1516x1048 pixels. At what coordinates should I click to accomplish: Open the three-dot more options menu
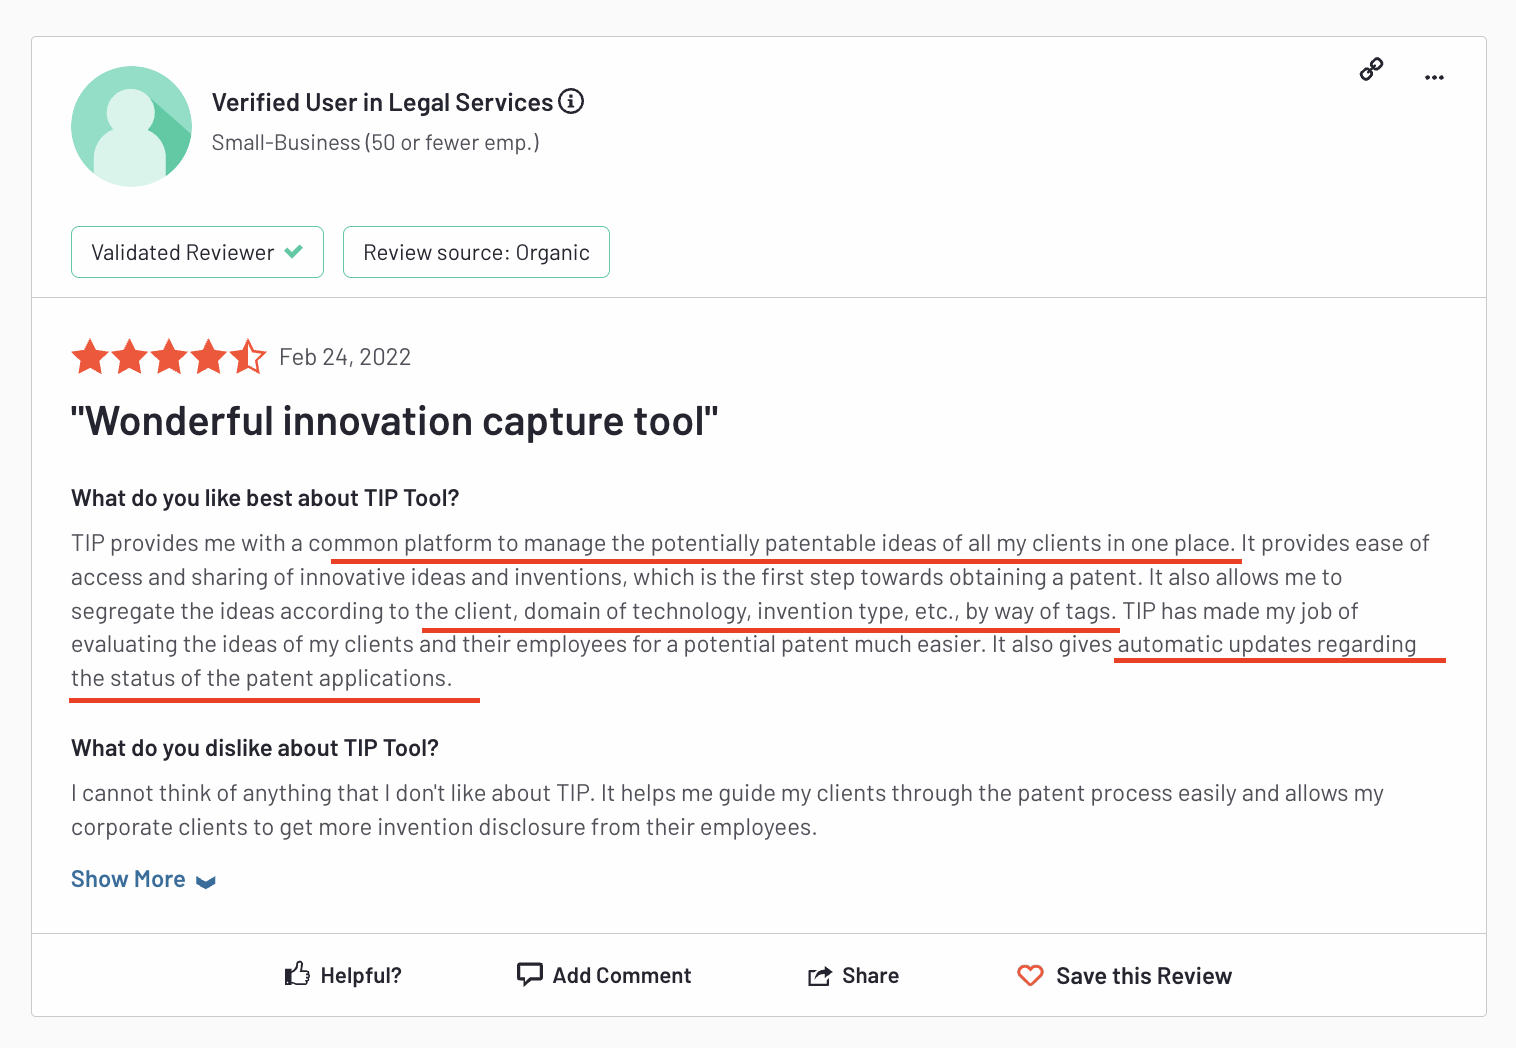click(1434, 77)
